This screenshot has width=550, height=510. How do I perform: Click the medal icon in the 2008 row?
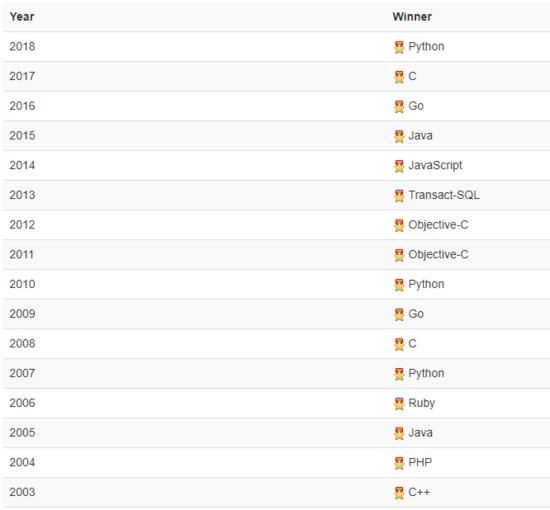tap(399, 344)
